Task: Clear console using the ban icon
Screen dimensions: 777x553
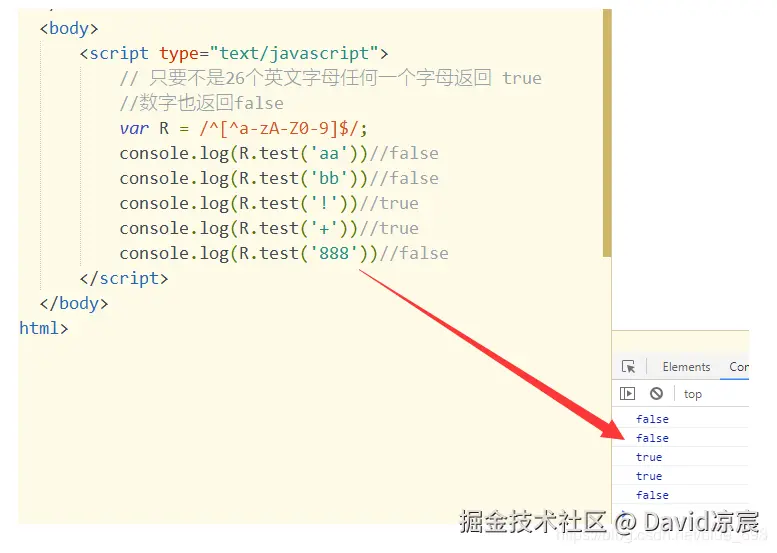Action: pos(656,393)
